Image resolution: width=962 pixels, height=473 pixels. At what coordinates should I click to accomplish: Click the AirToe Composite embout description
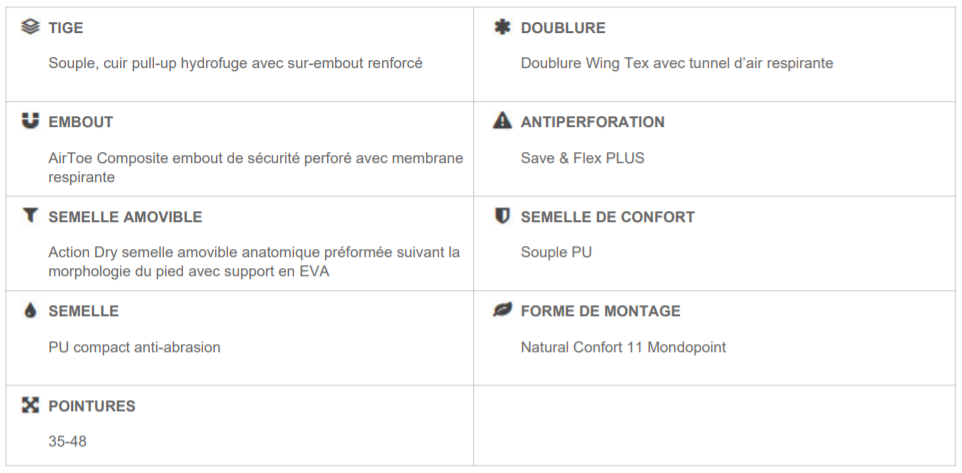pos(255,167)
